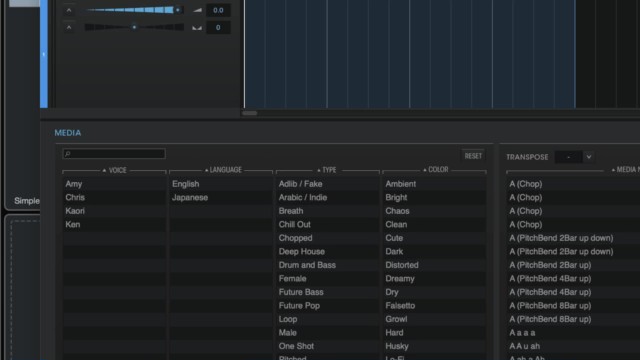Screen dimensions: 640x360
Task: Sort by MEDIA NAME column header
Action: (625, 169)
